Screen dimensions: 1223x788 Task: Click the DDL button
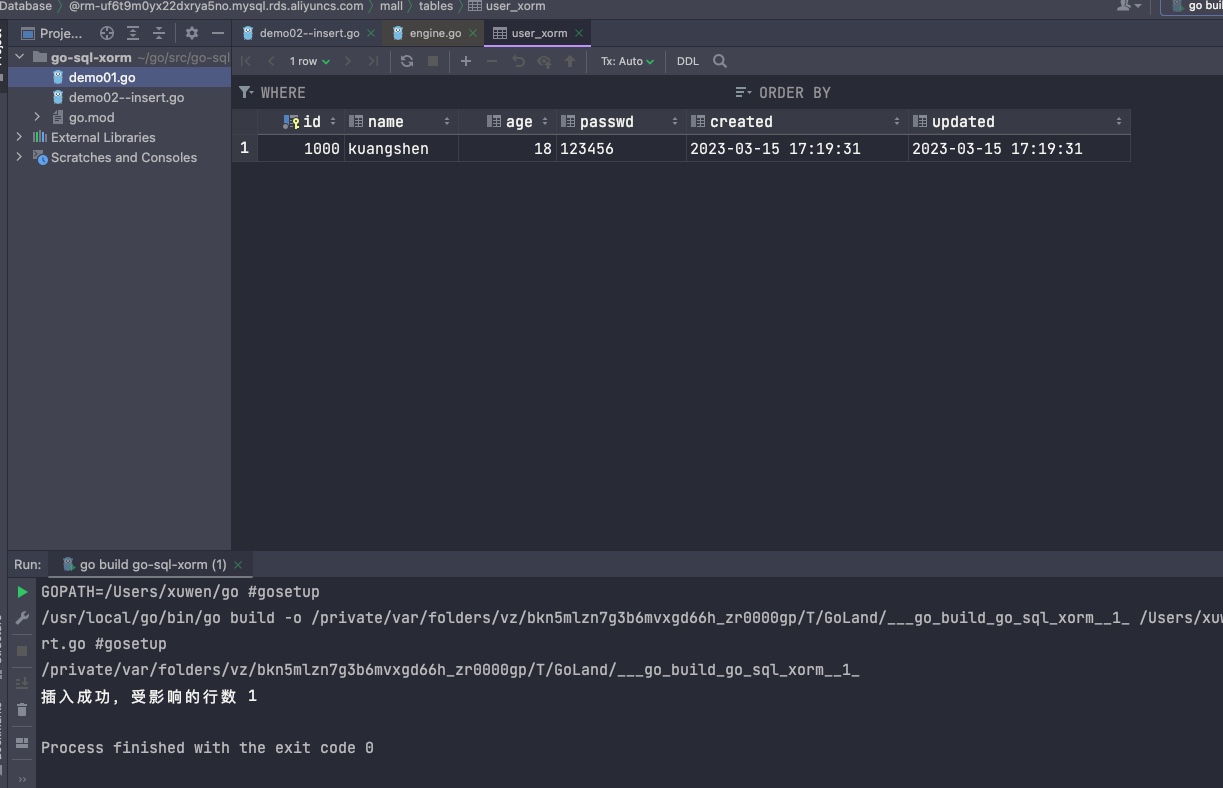(x=688, y=61)
